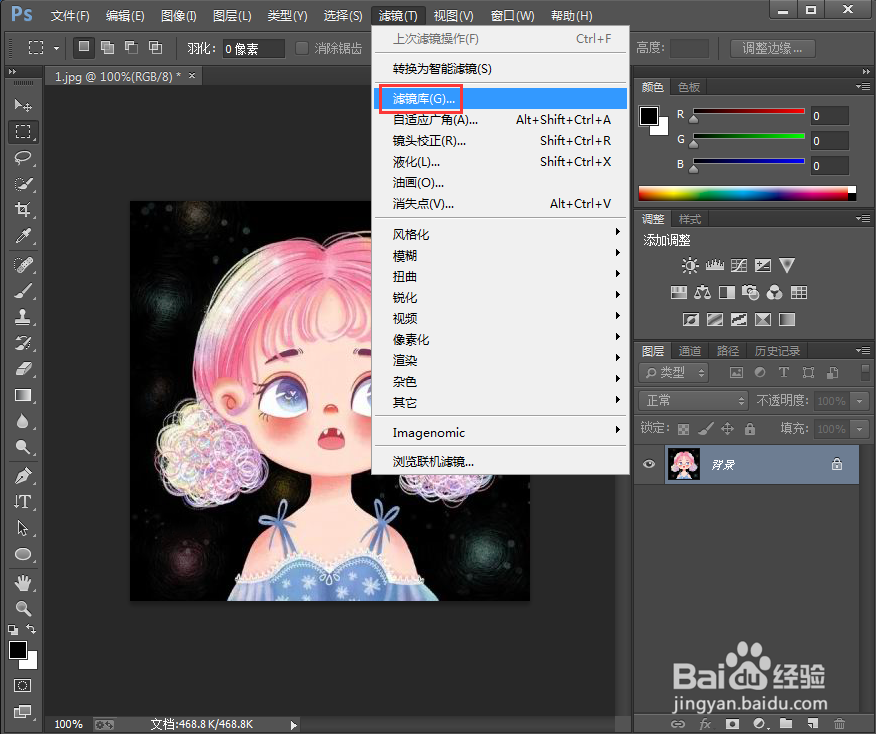The width and height of the screenshot is (876, 734).
Task: Select the Brush tool
Action: tap(23, 290)
